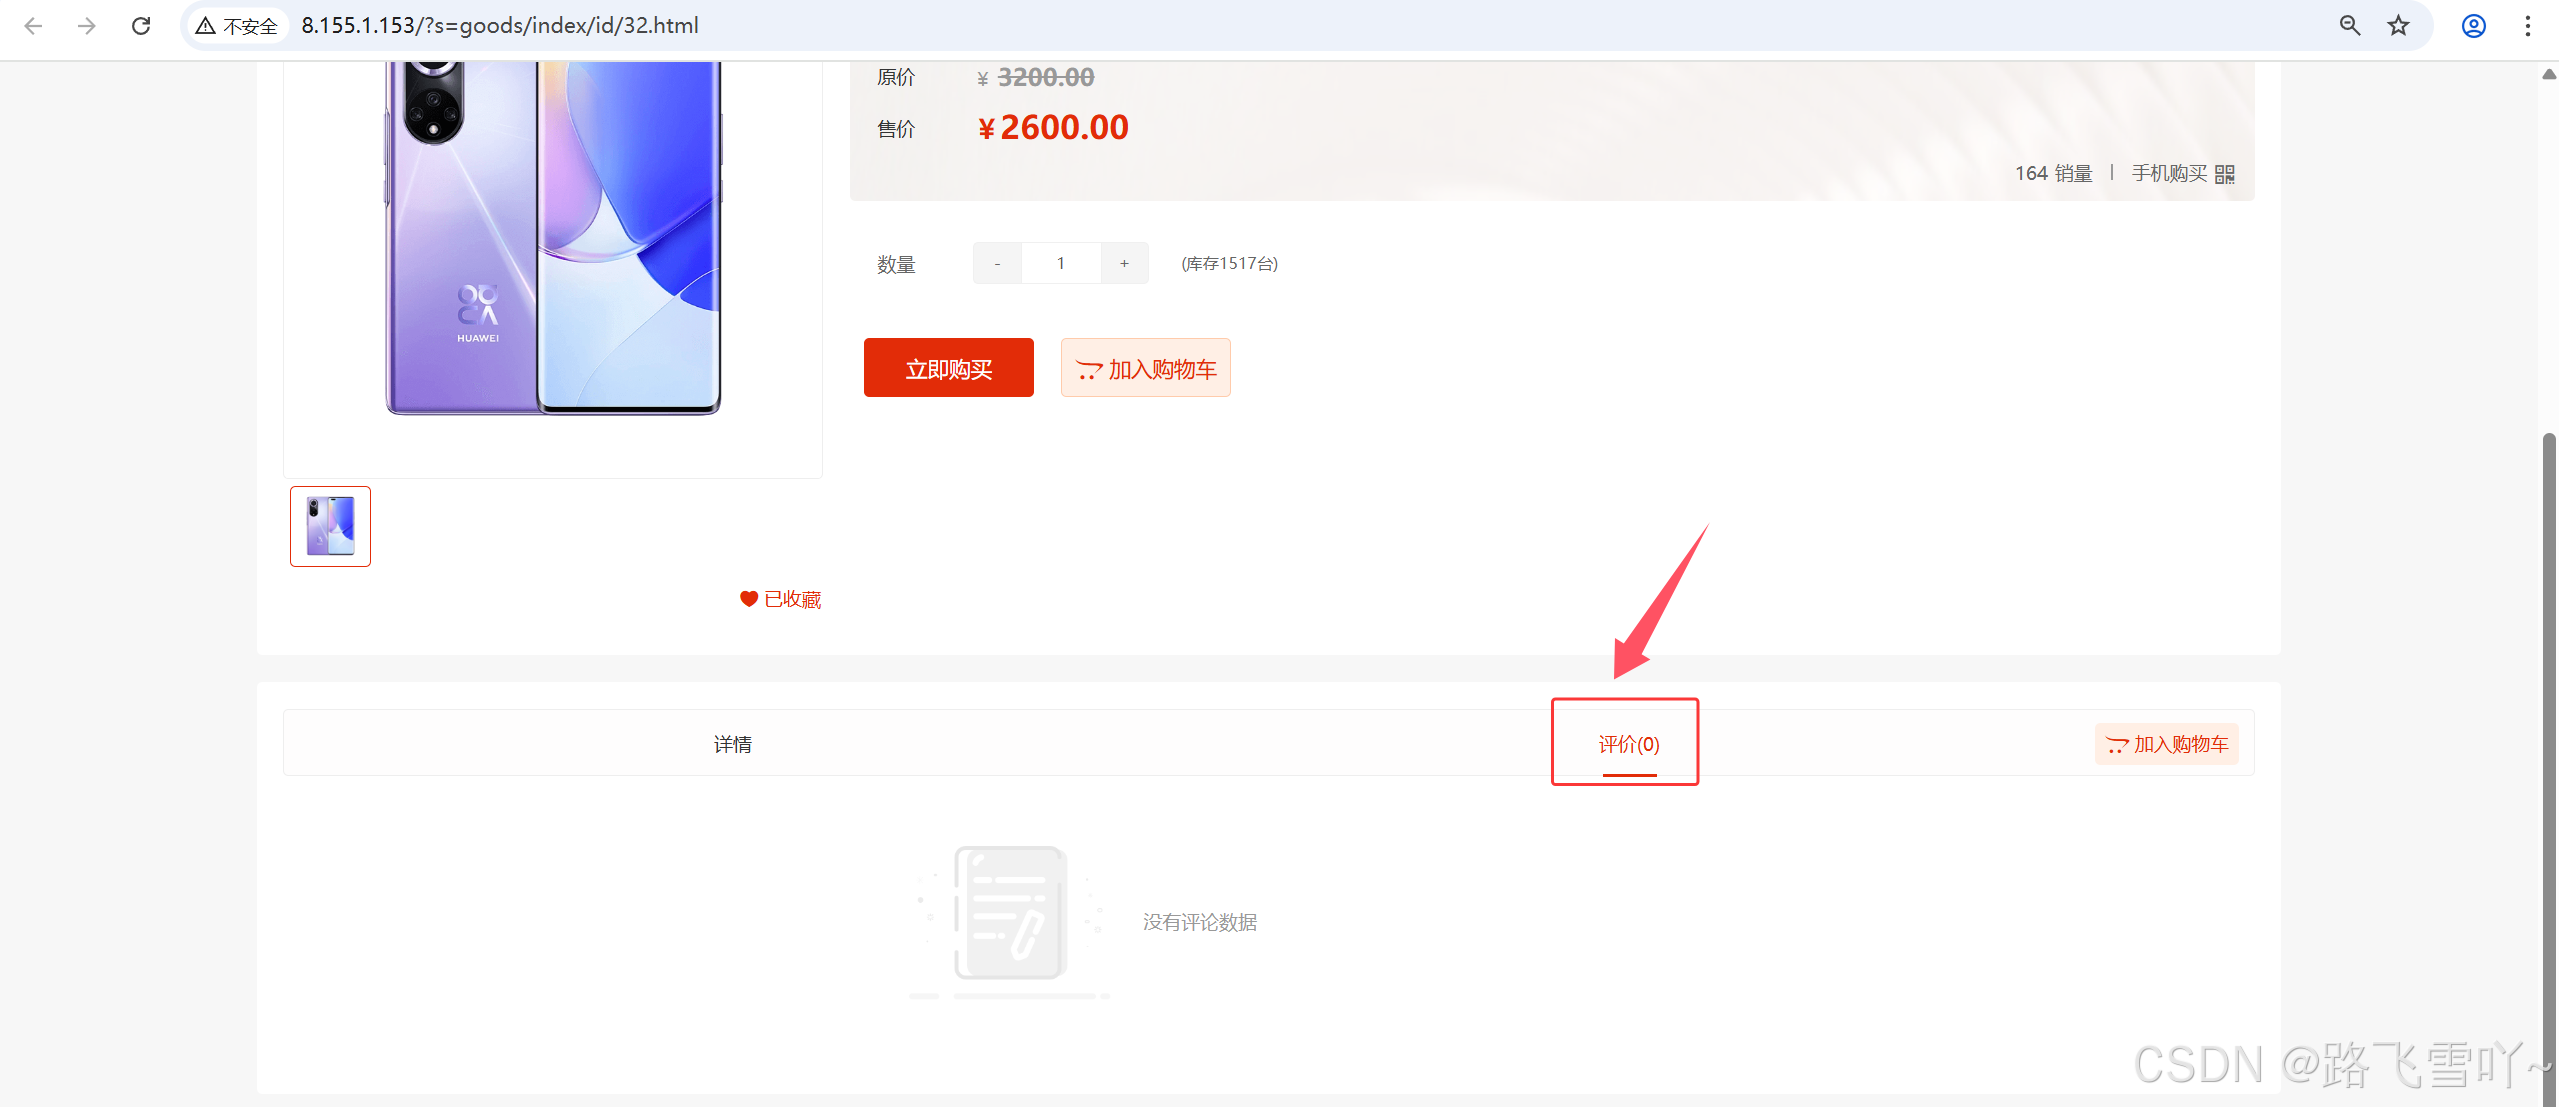Bookmark this page with star icon
Screen dimensions: 2559x1107
click(2399, 26)
